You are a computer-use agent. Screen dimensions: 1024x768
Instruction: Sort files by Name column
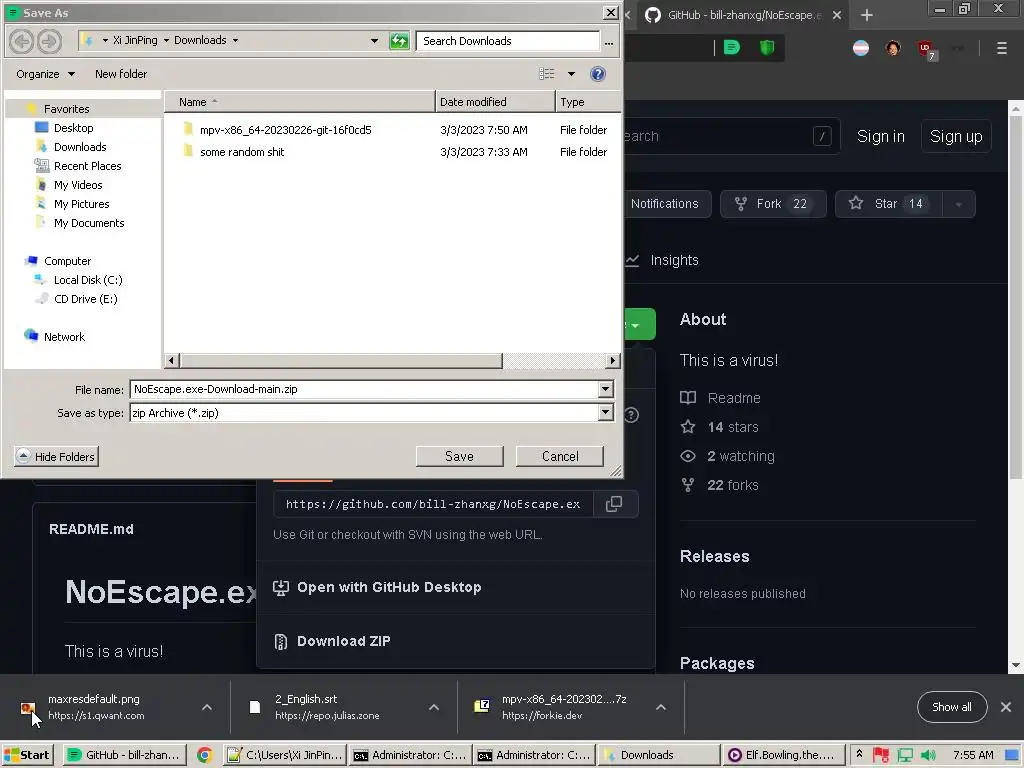[299, 102]
